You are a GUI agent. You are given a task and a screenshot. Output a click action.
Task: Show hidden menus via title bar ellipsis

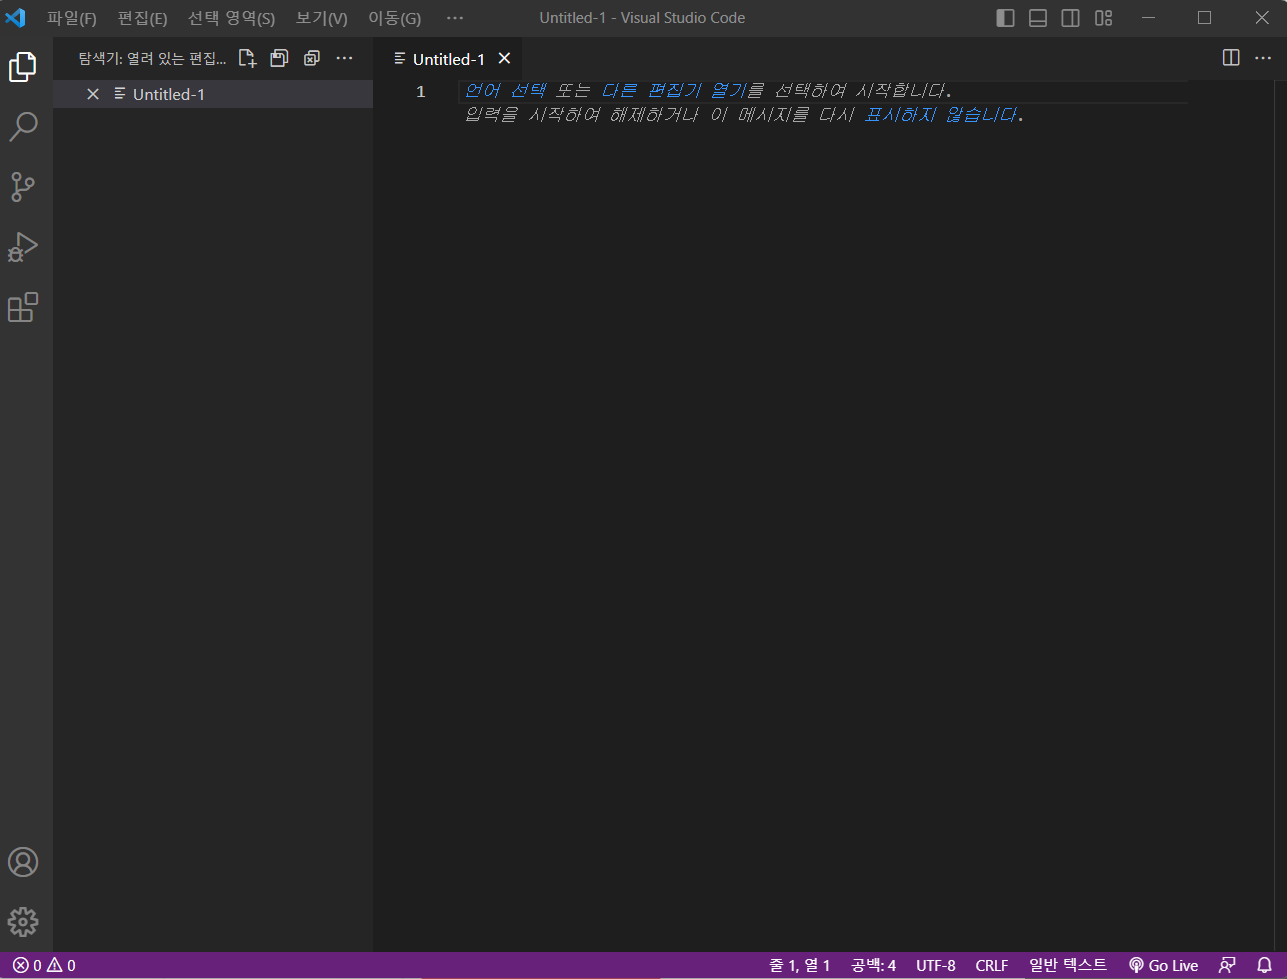click(x=455, y=18)
